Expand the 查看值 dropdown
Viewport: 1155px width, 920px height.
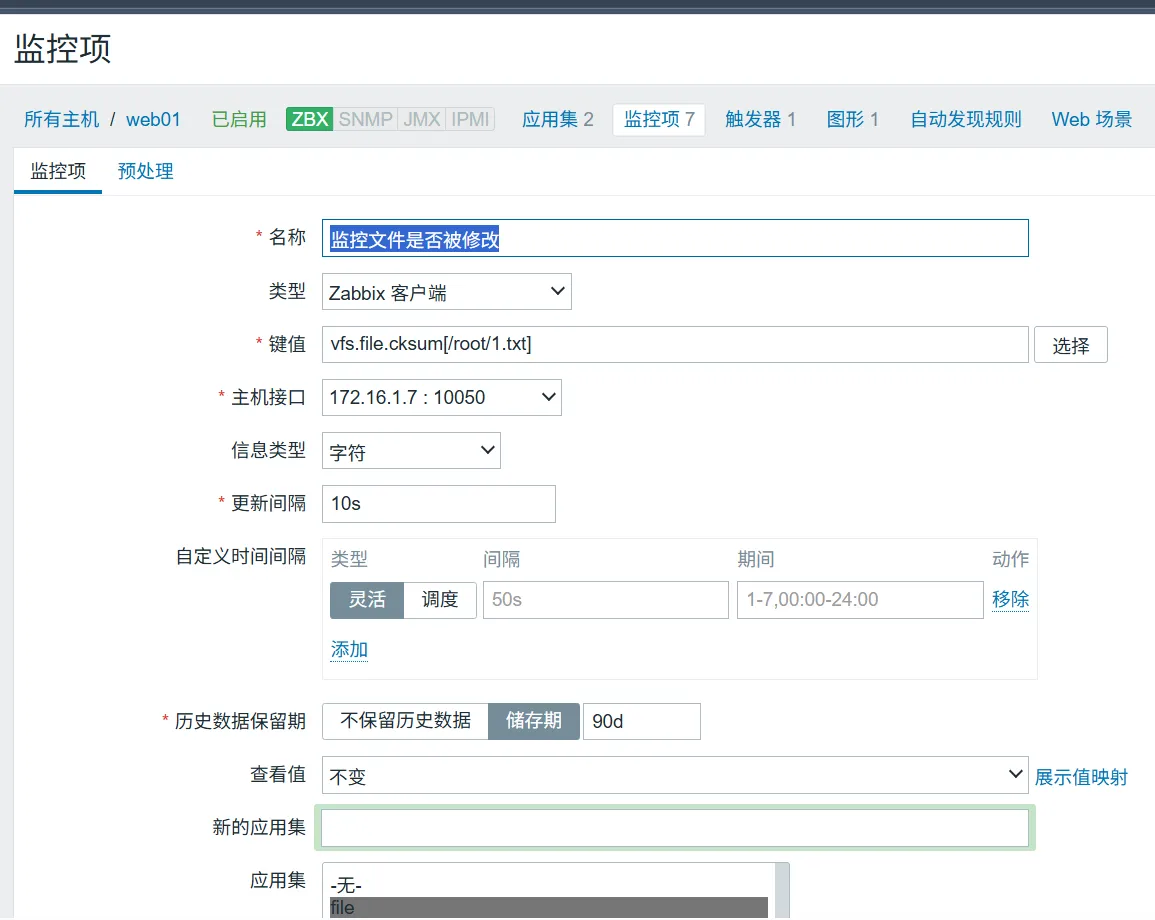tap(674, 775)
